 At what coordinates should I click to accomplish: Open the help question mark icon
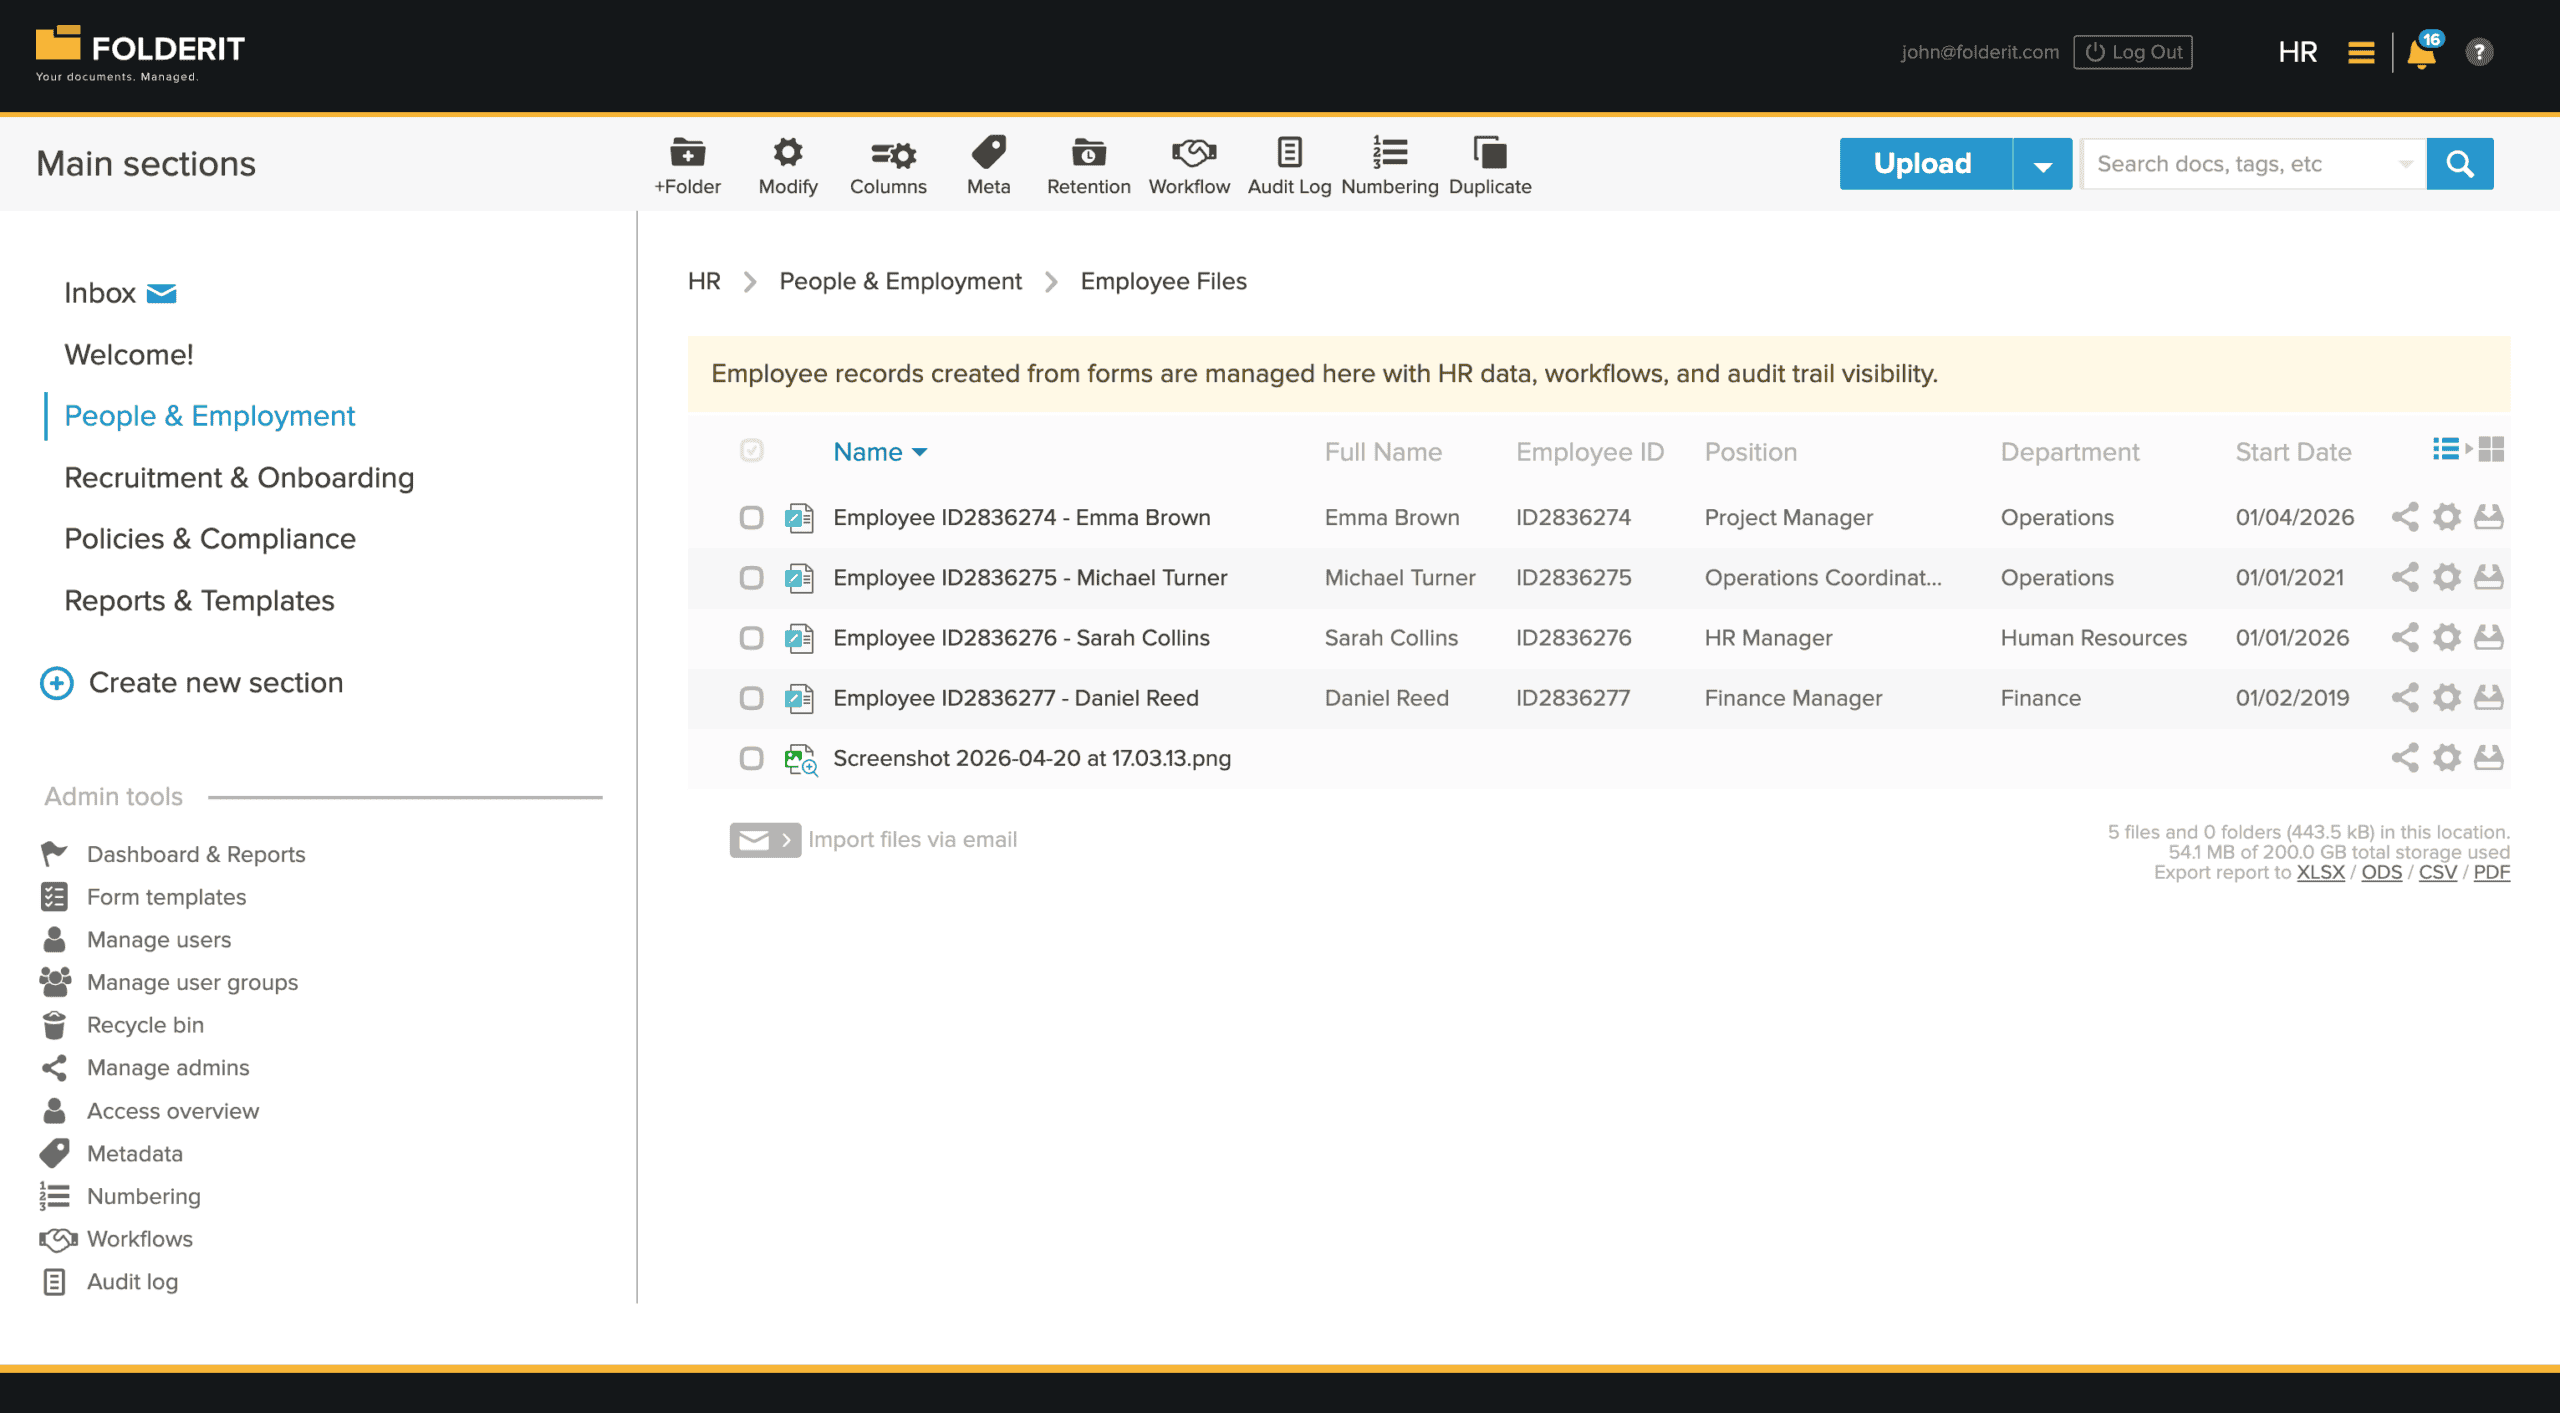click(x=2479, y=52)
